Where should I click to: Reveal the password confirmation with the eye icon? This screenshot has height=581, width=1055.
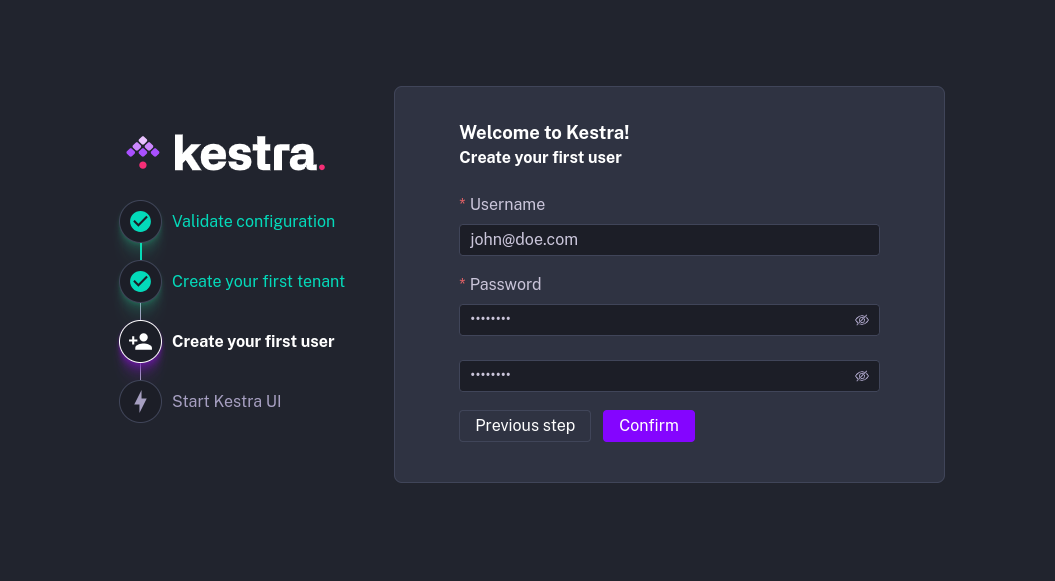coord(861,375)
